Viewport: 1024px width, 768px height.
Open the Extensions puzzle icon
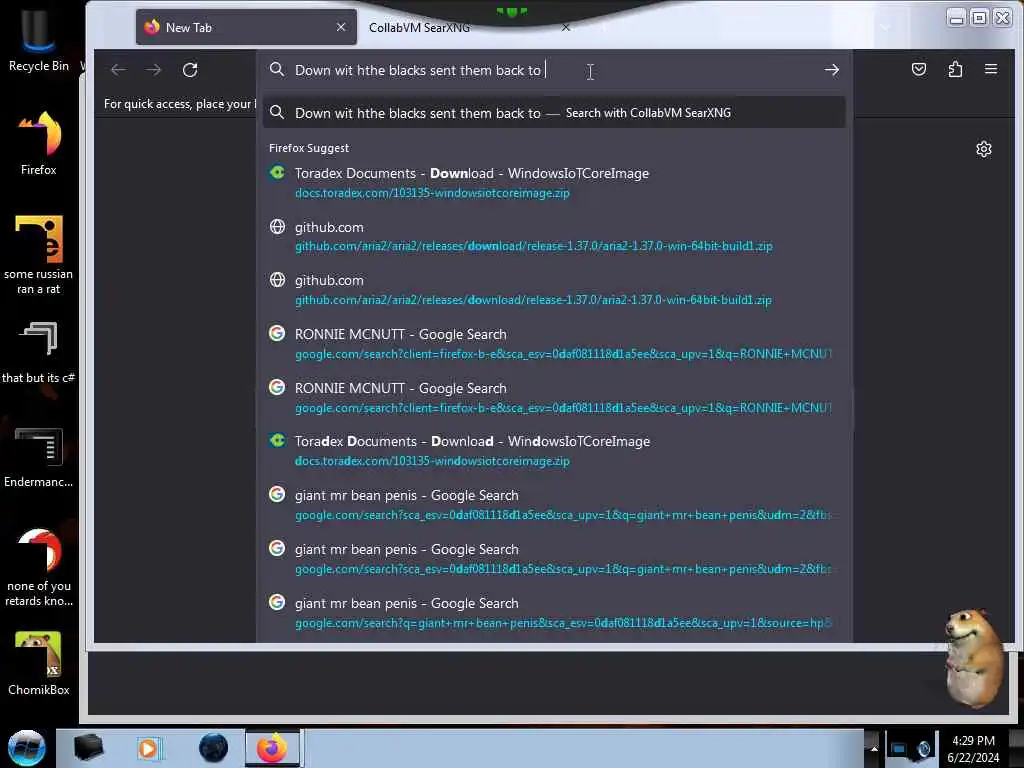(955, 69)
